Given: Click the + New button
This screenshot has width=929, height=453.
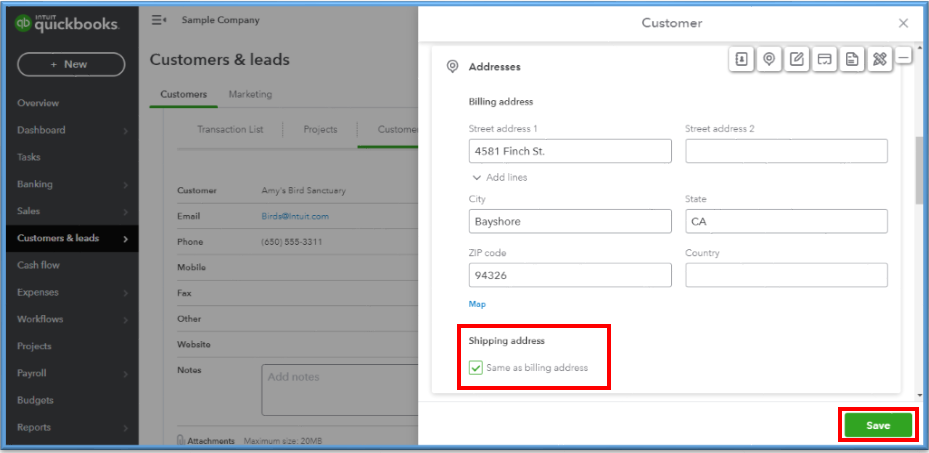Looking at the screenshot, I should pyautogui.click(x=71, y=64).
